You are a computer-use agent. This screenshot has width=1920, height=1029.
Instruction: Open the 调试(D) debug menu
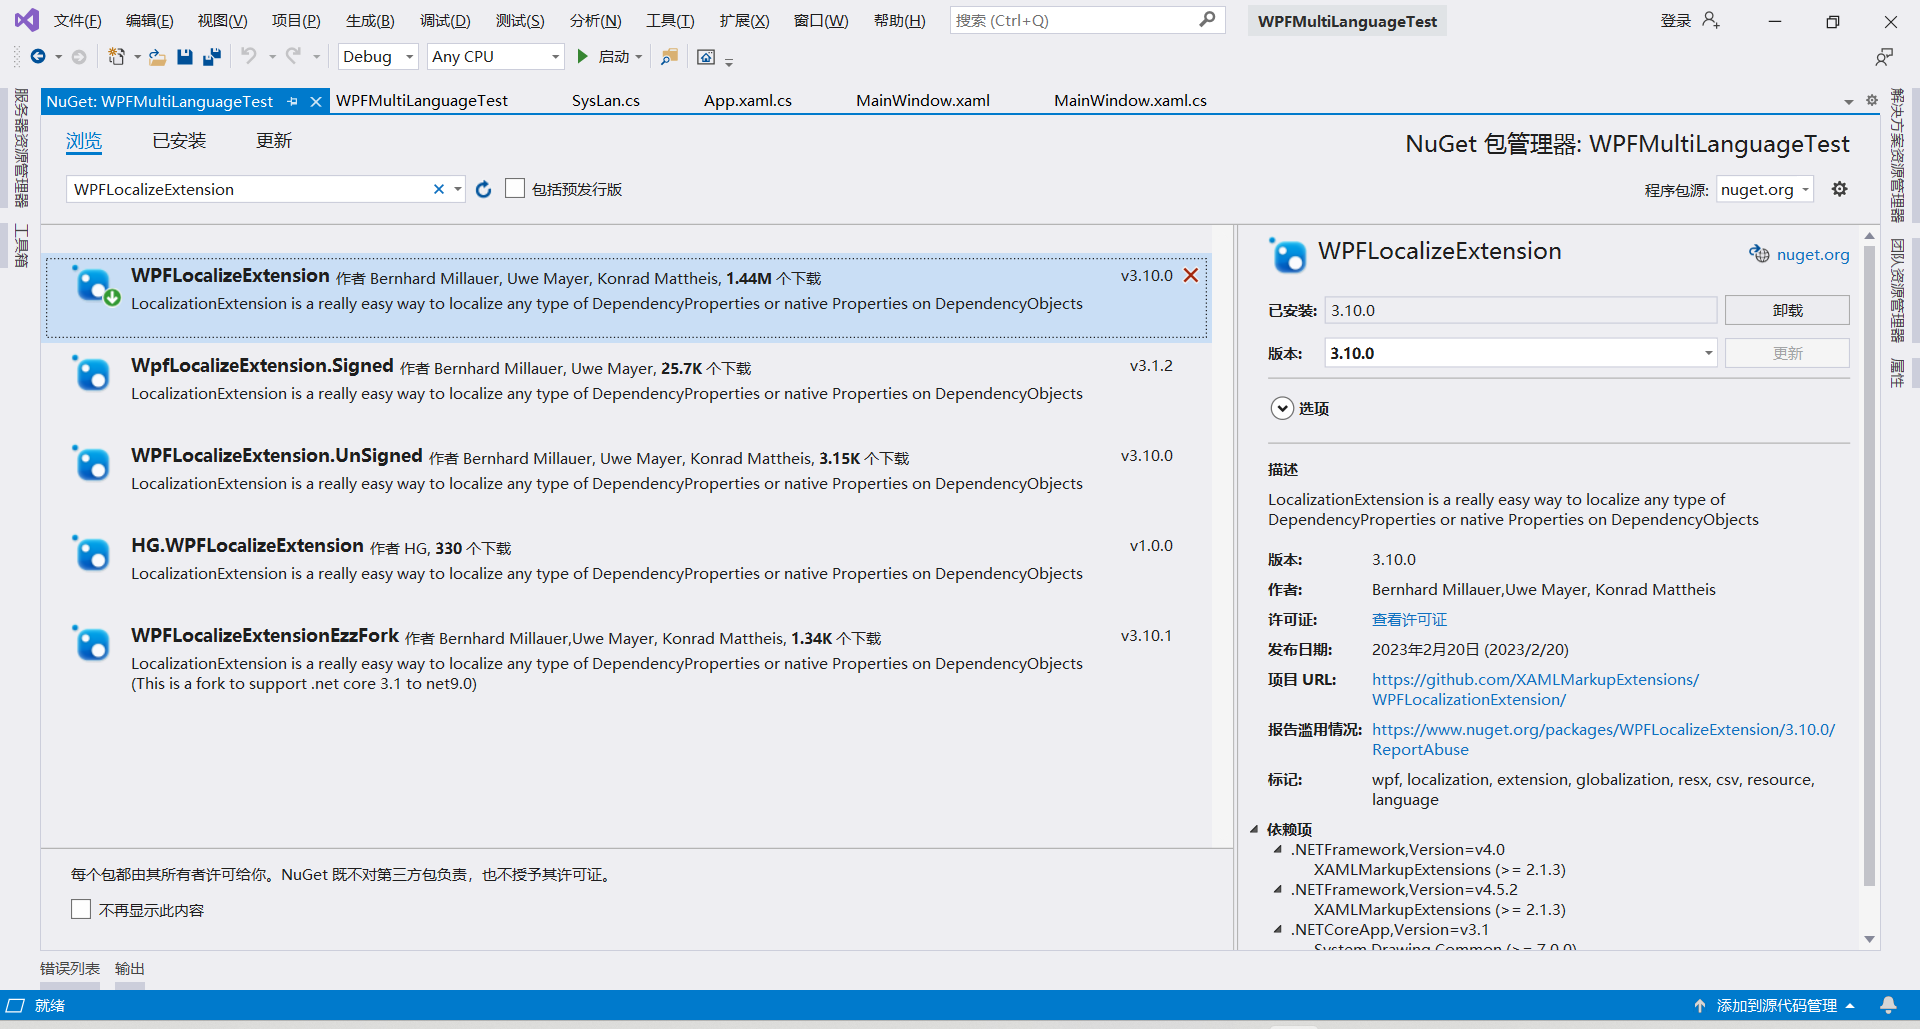coord(445,21)
